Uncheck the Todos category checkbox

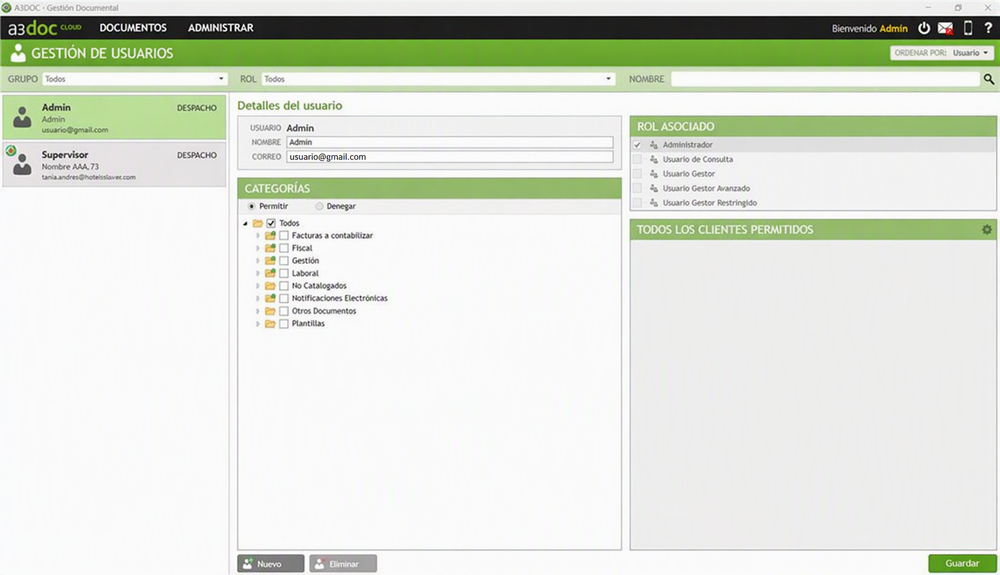pos(271,223)
